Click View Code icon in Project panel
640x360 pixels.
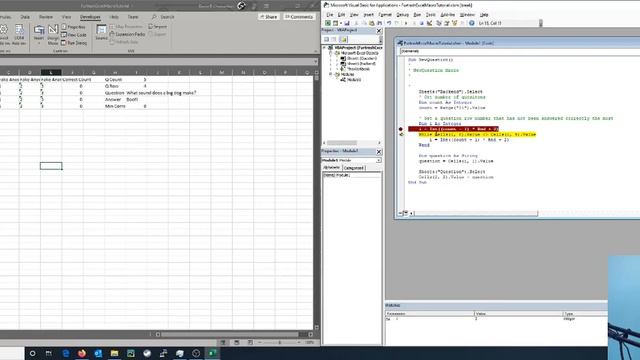coord(326,40)
